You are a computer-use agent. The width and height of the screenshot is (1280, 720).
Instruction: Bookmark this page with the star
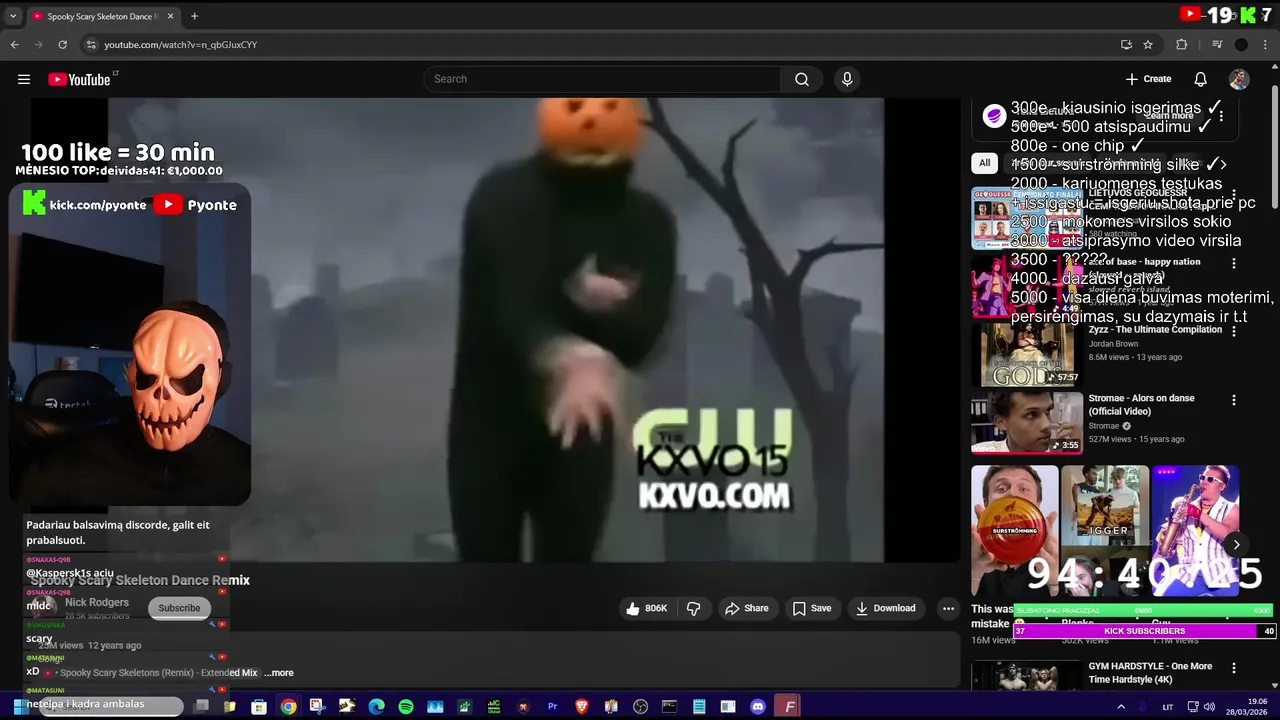[x=1148, y=44]
